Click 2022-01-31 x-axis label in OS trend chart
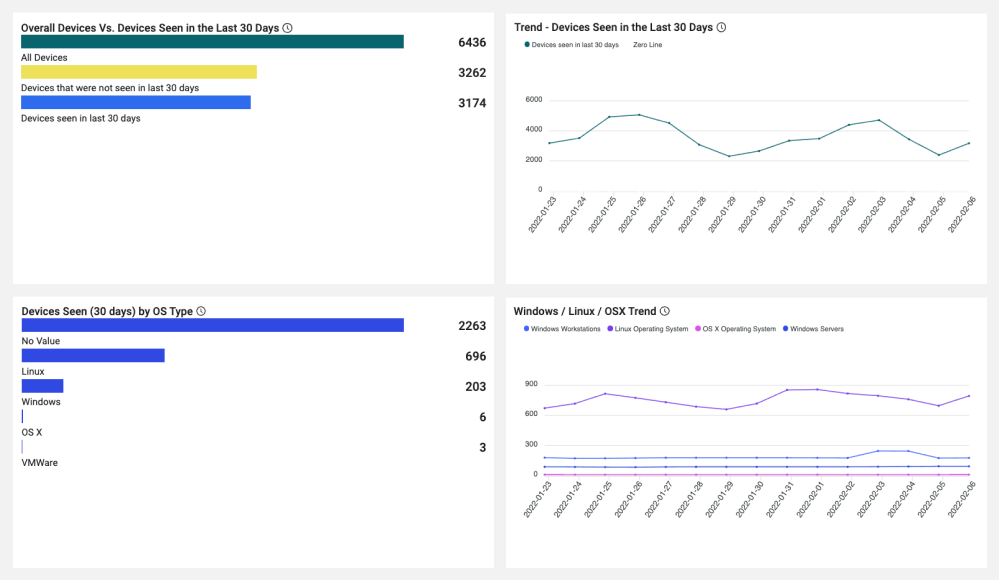This screenshot has width=999, height=580. (x=779, y=499)
